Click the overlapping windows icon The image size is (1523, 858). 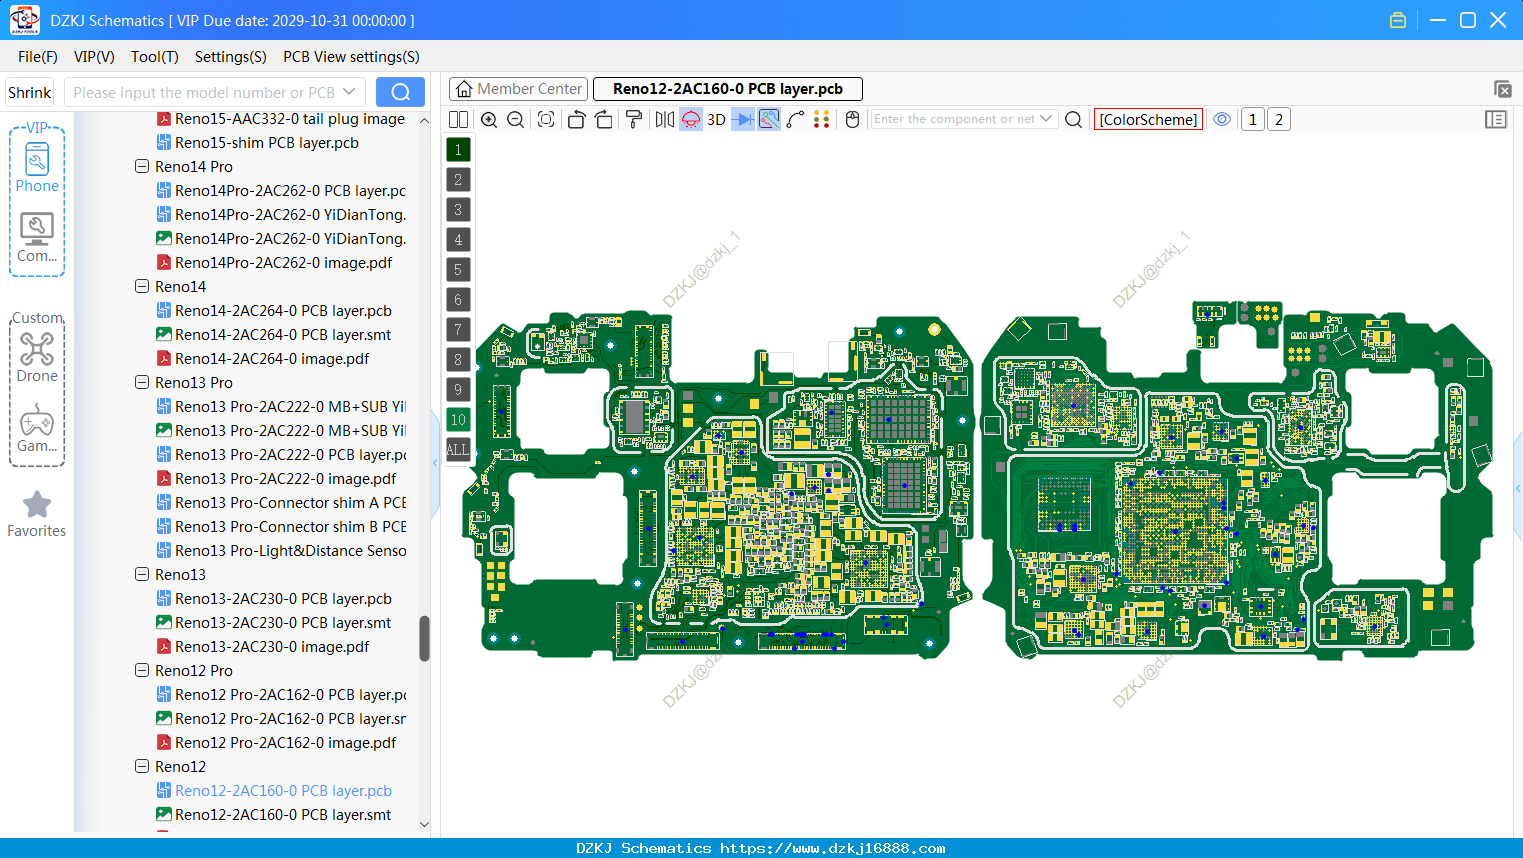[1502, 89]
